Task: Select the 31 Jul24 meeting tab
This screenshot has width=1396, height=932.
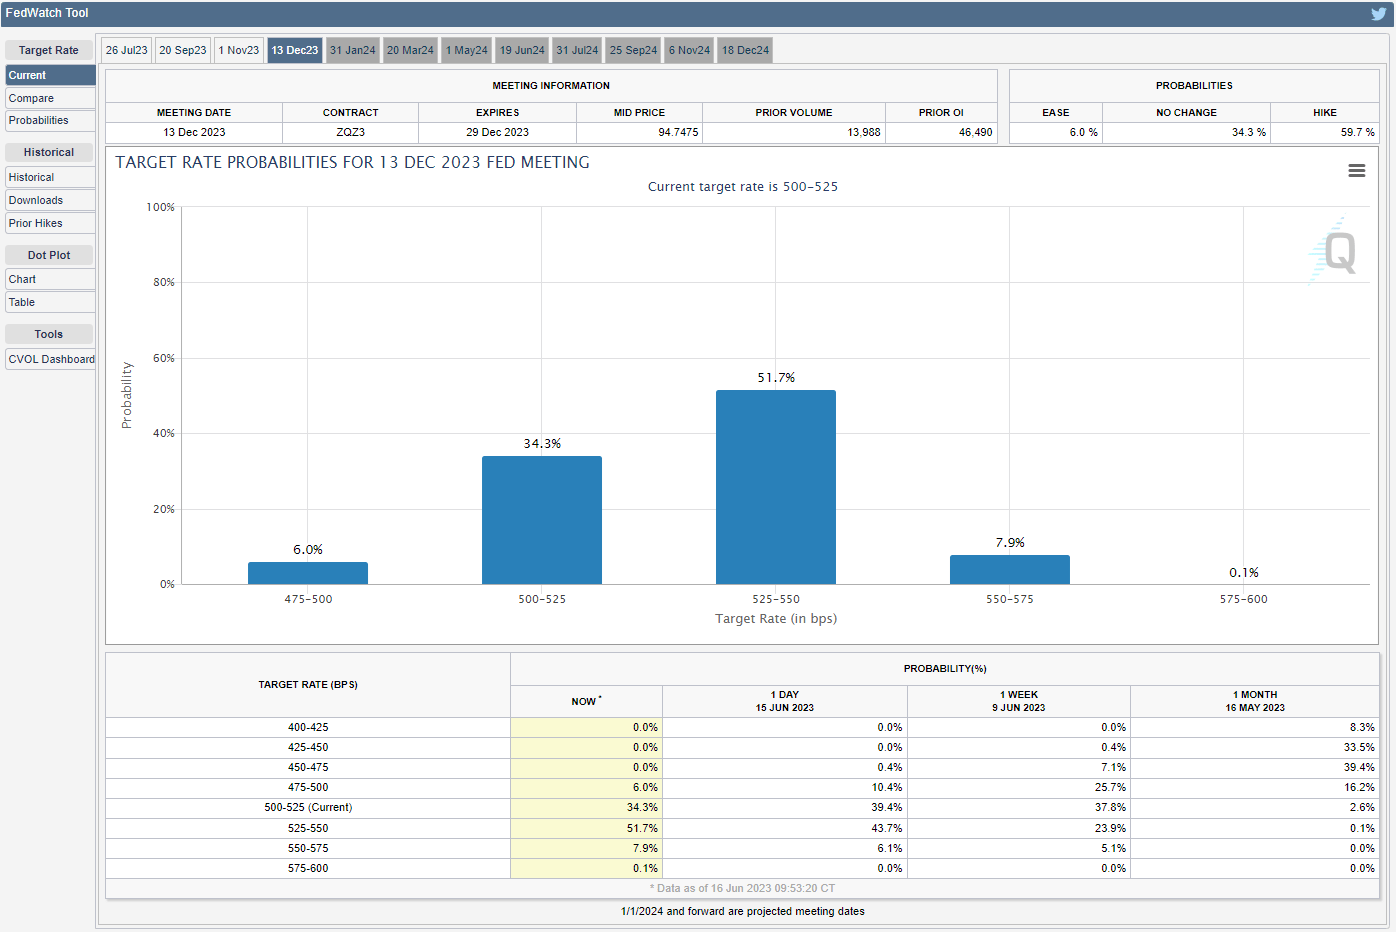Action: 577,50
